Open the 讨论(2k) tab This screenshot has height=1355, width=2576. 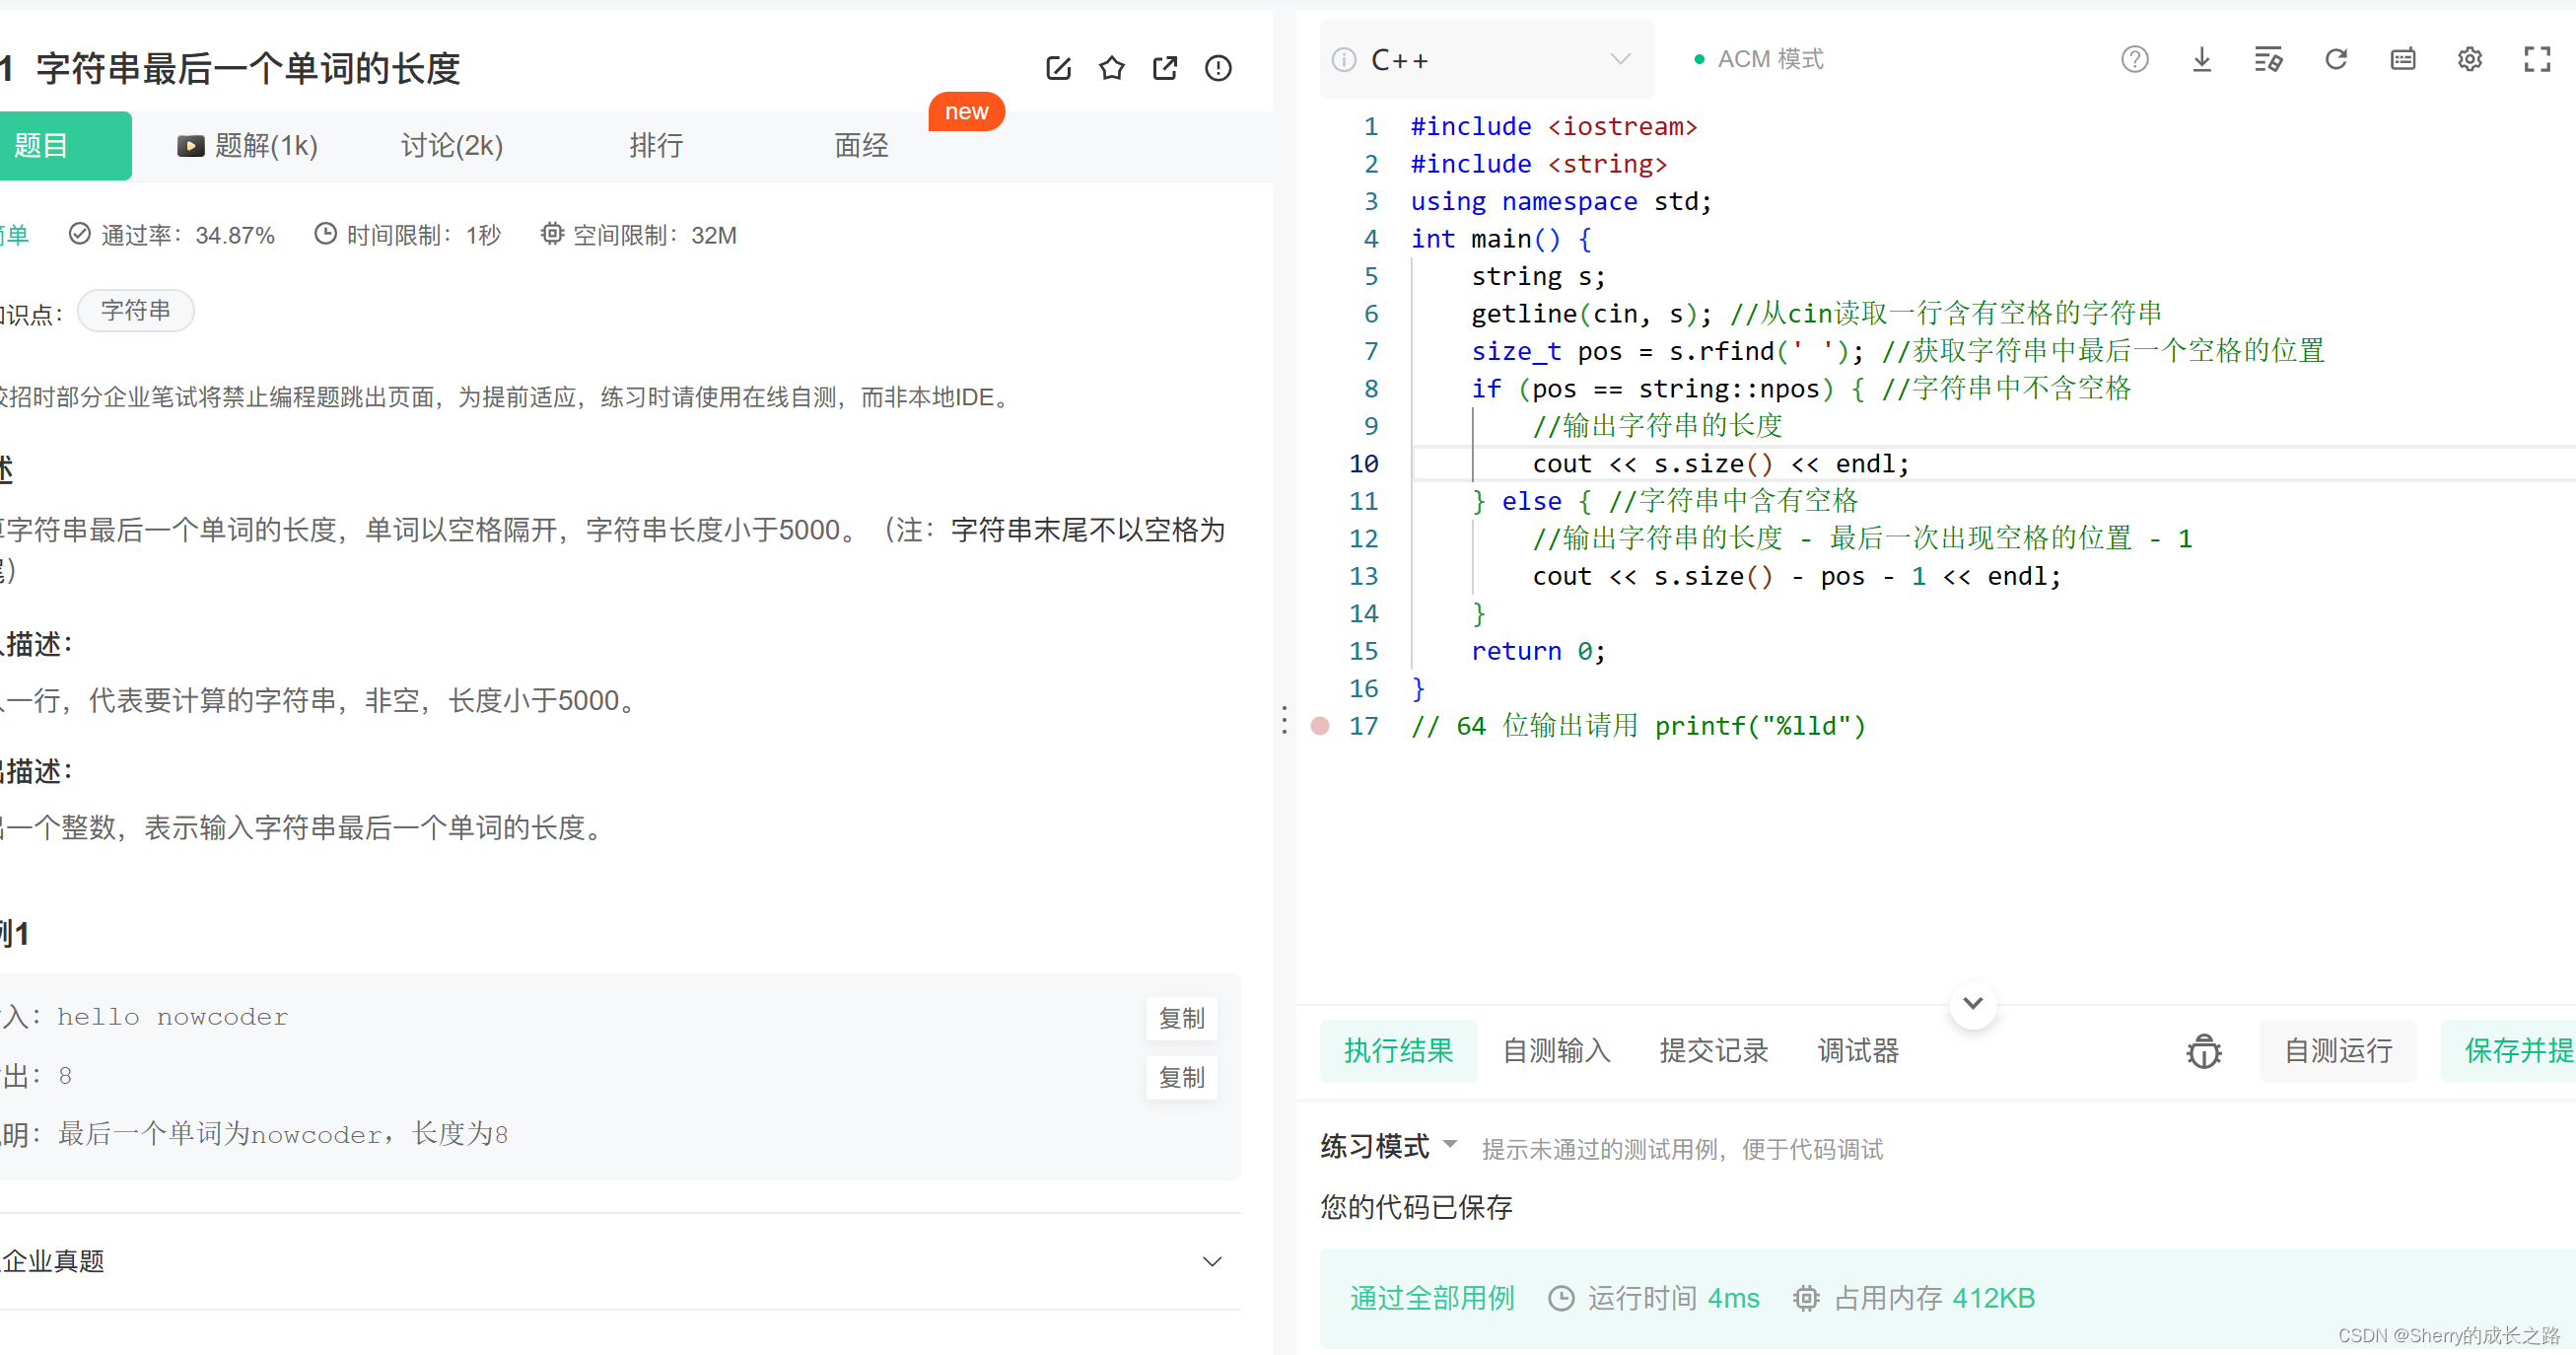[451, 146]
